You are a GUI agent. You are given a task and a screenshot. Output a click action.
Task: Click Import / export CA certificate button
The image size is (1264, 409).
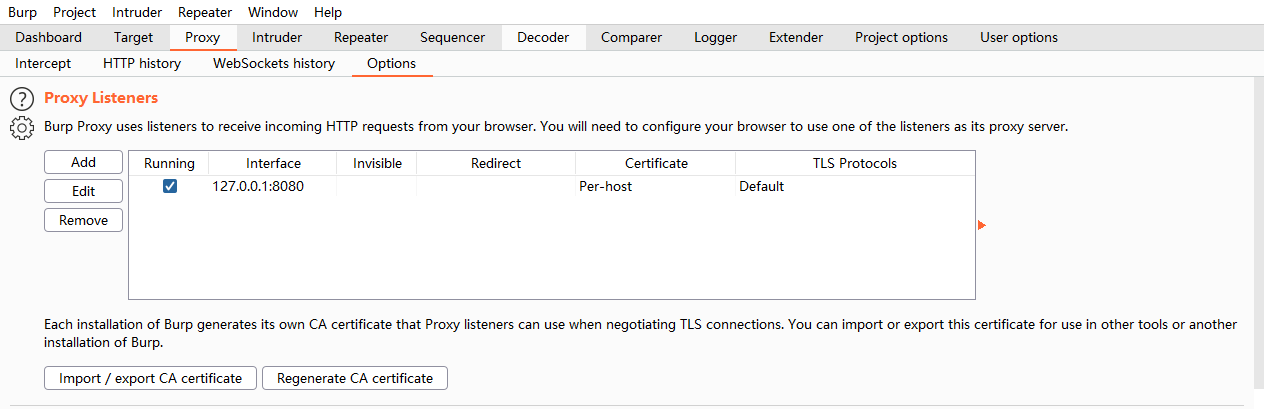pyautogui.click(x=151, y=378)
